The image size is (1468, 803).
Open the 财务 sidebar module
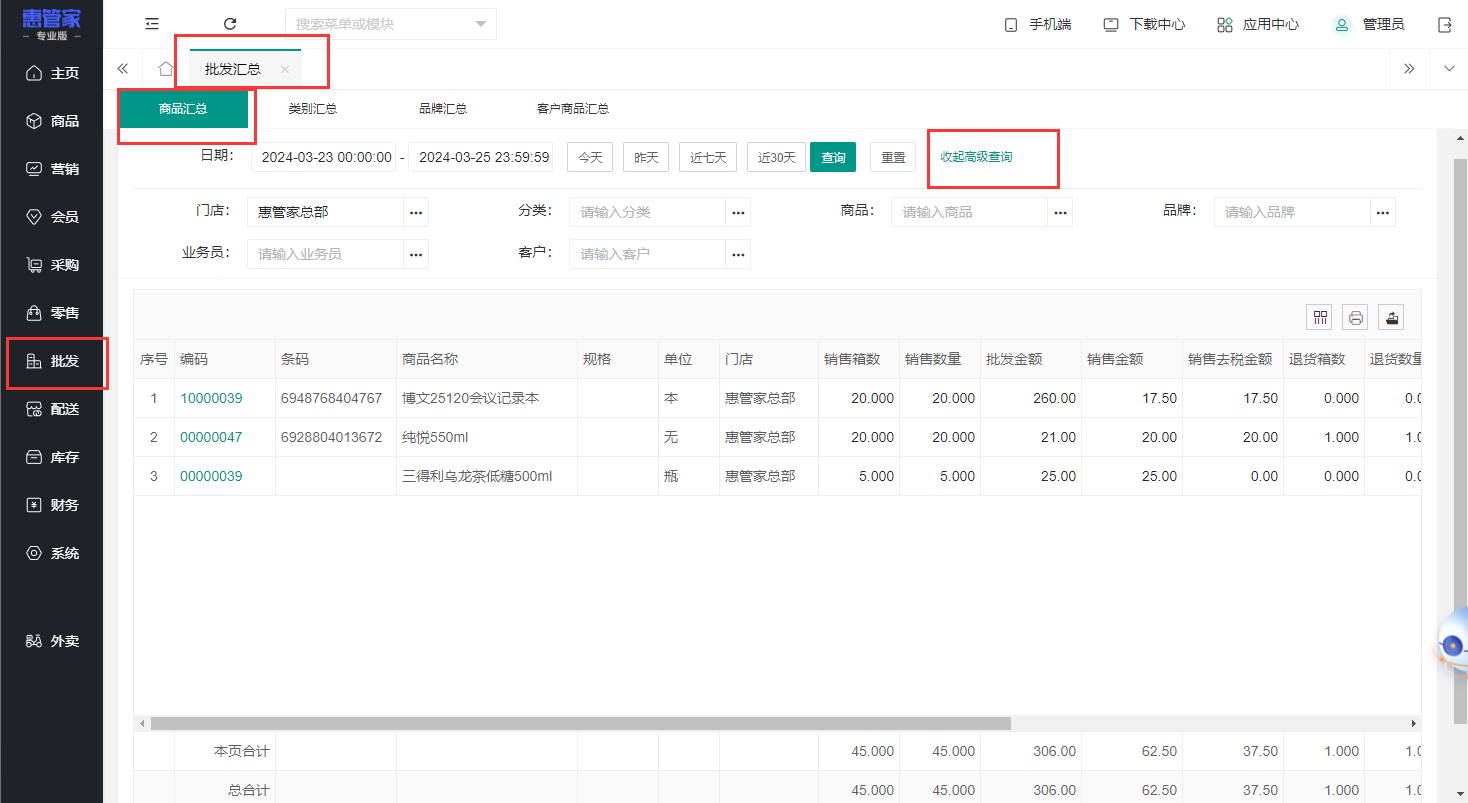(52, 505)
